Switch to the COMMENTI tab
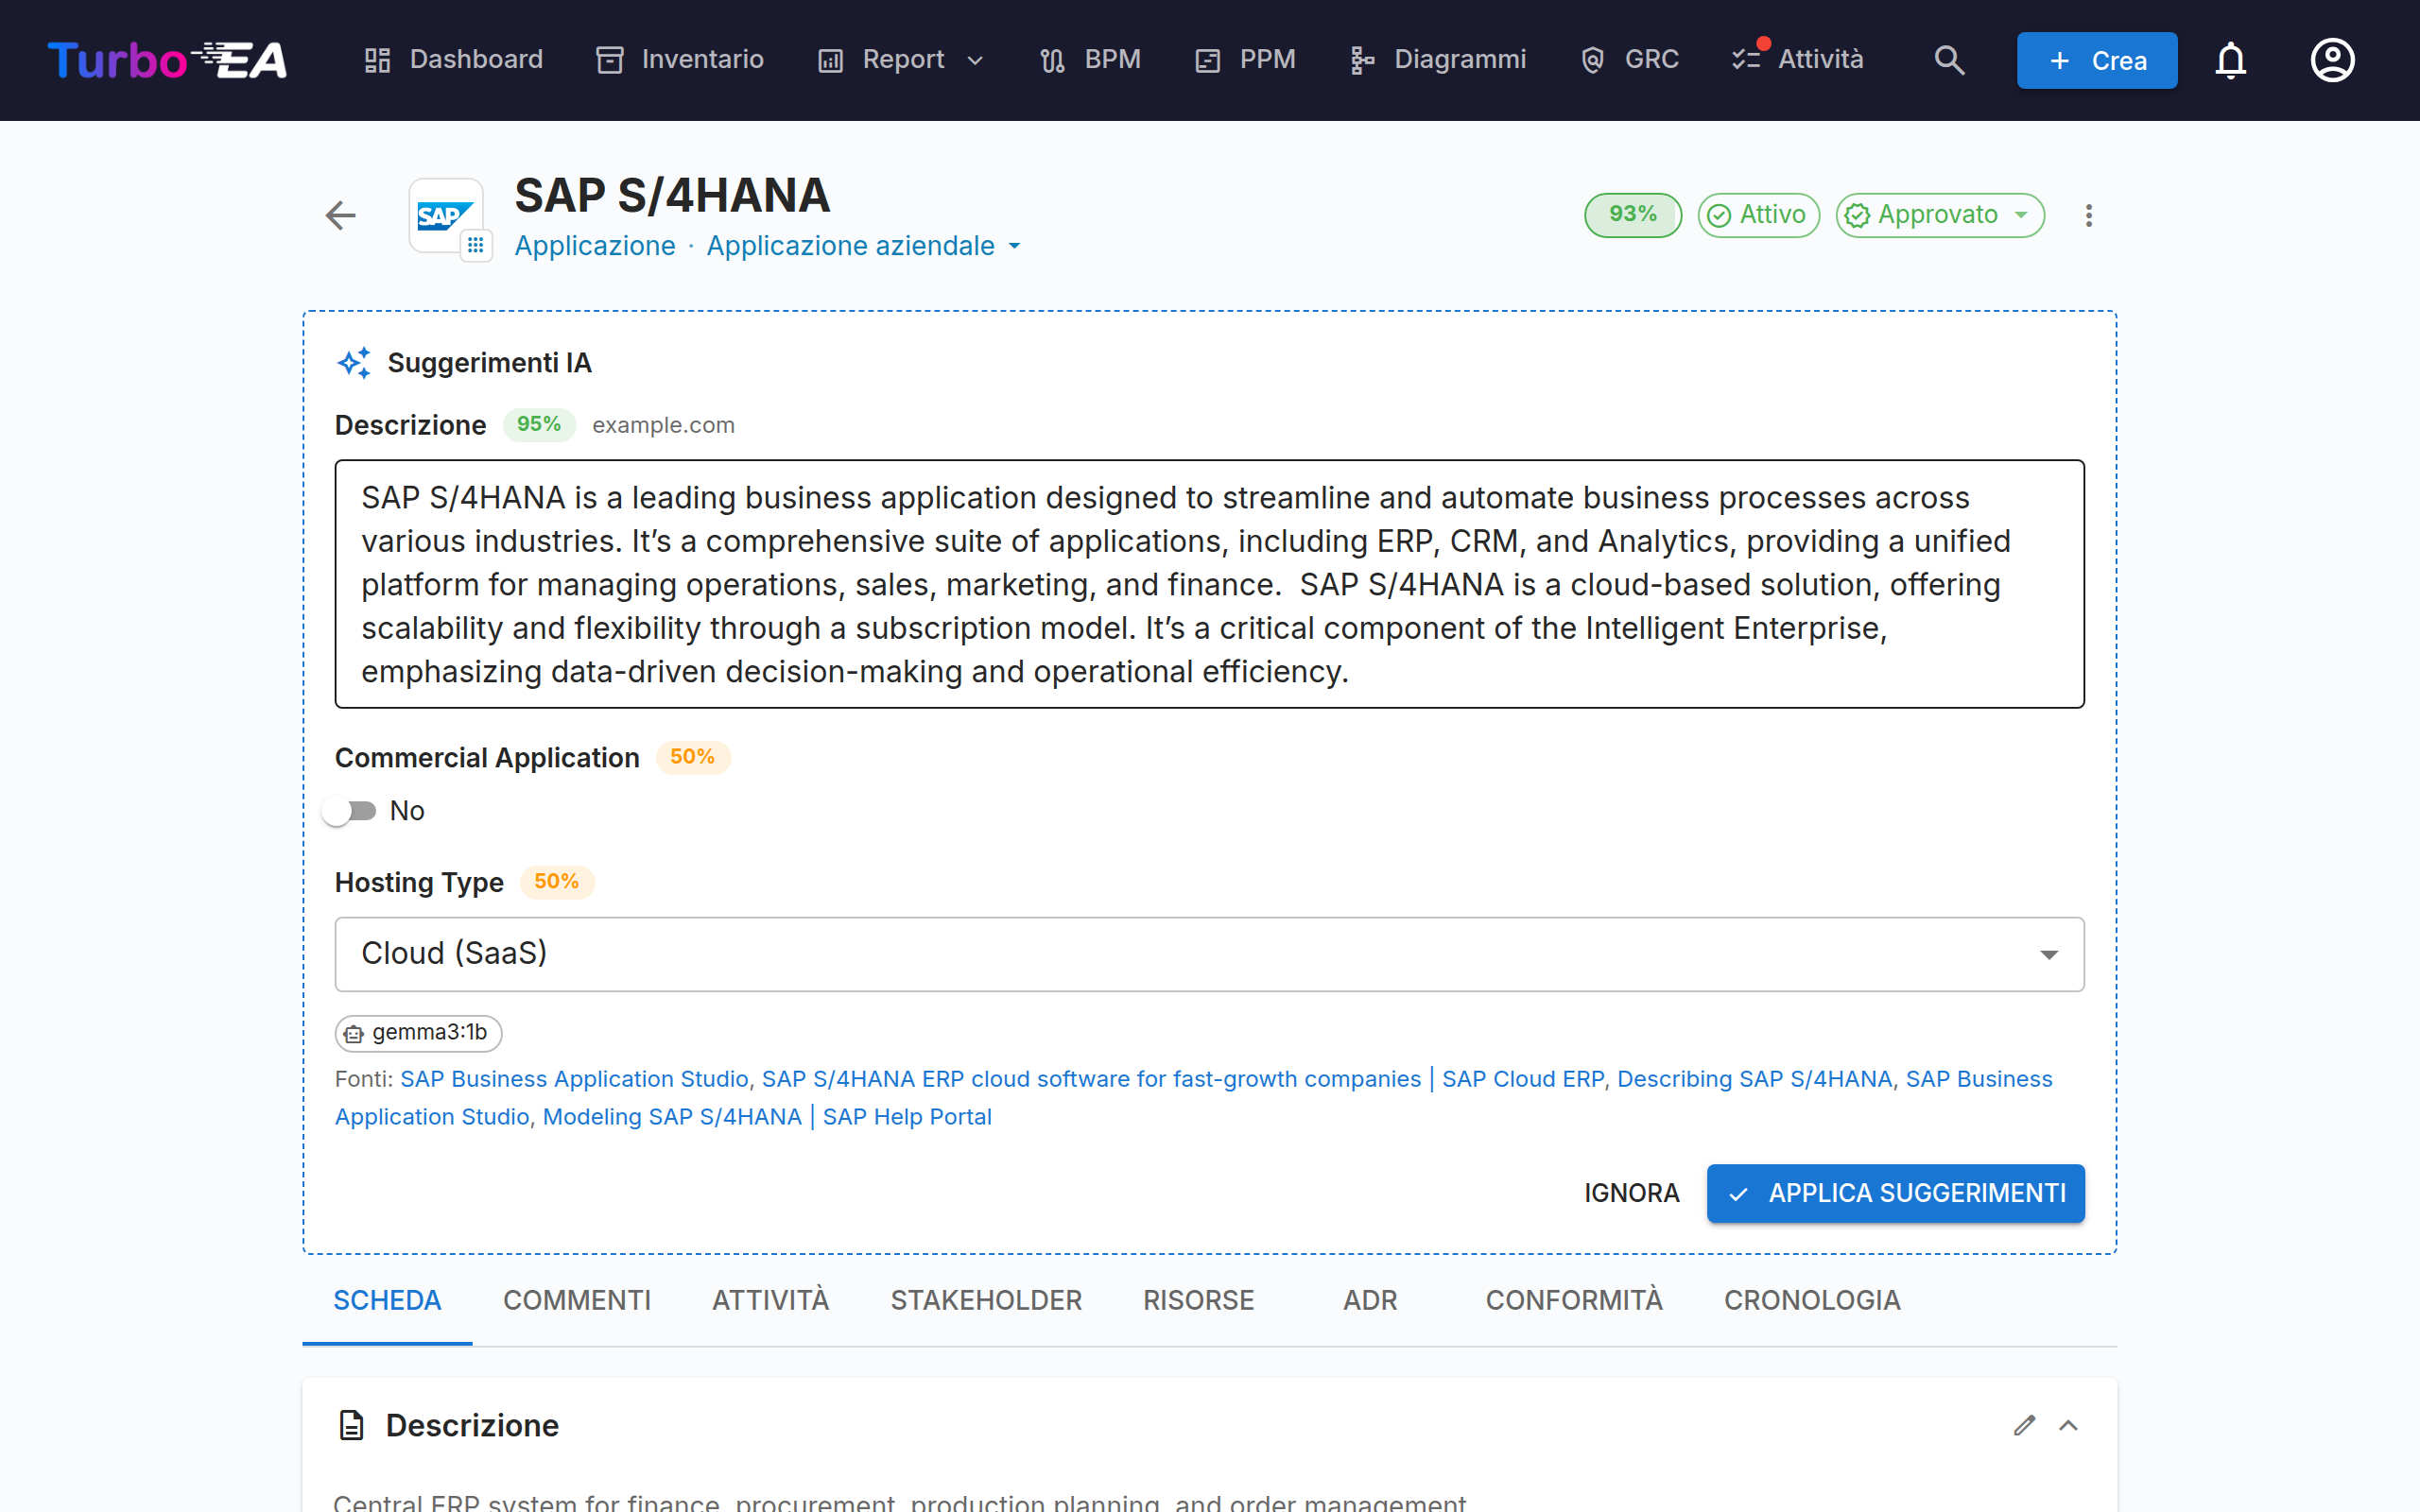The image size is (2420, 1512). pyautogui.click(x=576, y=1300)
